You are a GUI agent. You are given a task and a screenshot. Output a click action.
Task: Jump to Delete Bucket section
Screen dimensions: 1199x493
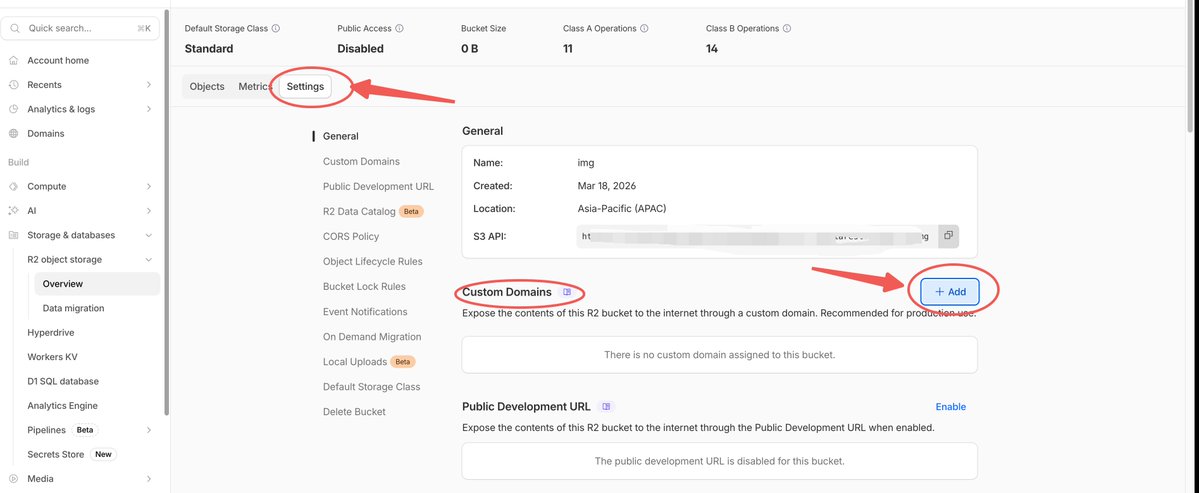point(354,412)
